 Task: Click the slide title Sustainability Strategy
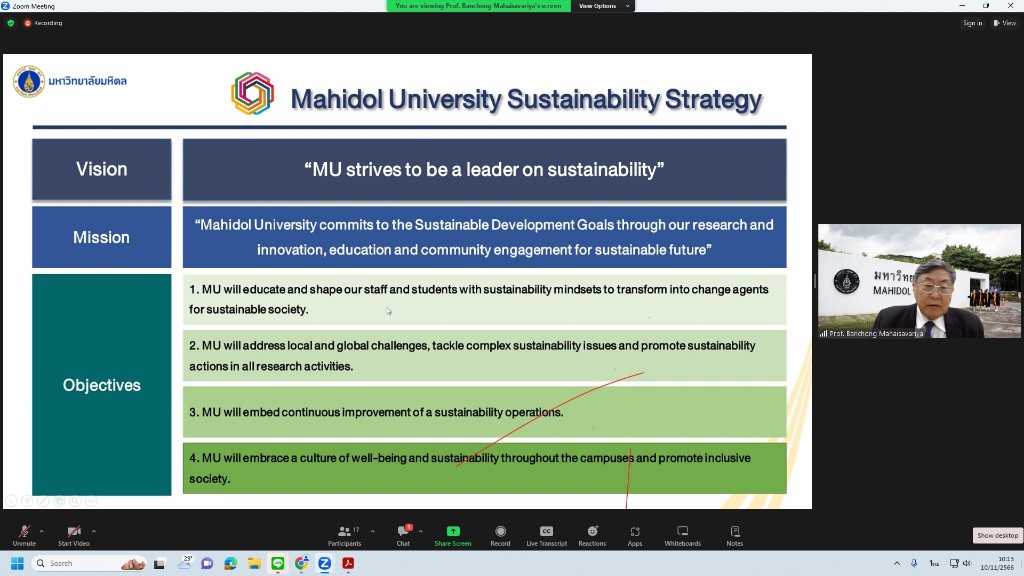pyautogui.click(x=526, y=99)
